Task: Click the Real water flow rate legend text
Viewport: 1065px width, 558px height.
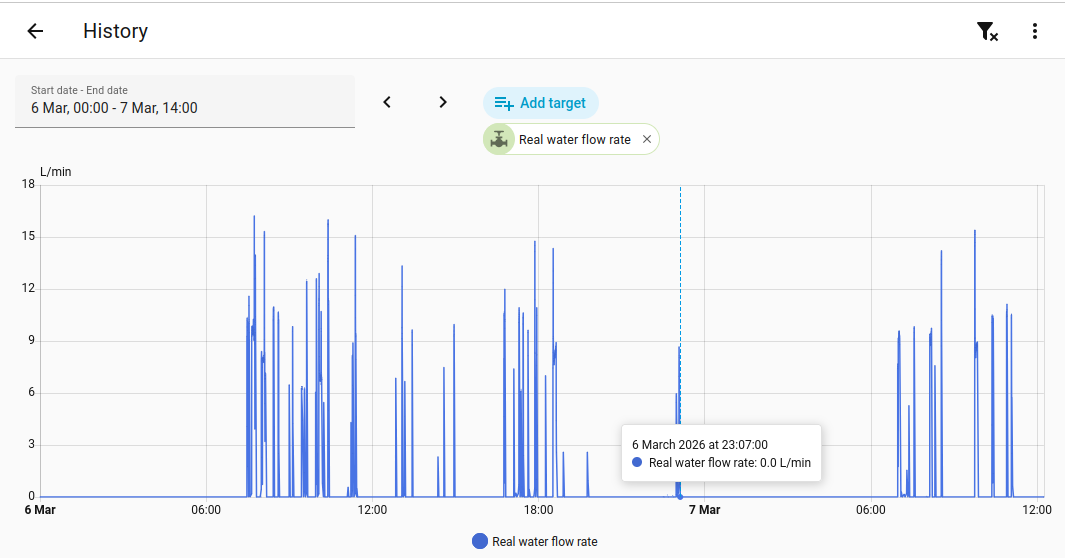Action: click(545, 541)
